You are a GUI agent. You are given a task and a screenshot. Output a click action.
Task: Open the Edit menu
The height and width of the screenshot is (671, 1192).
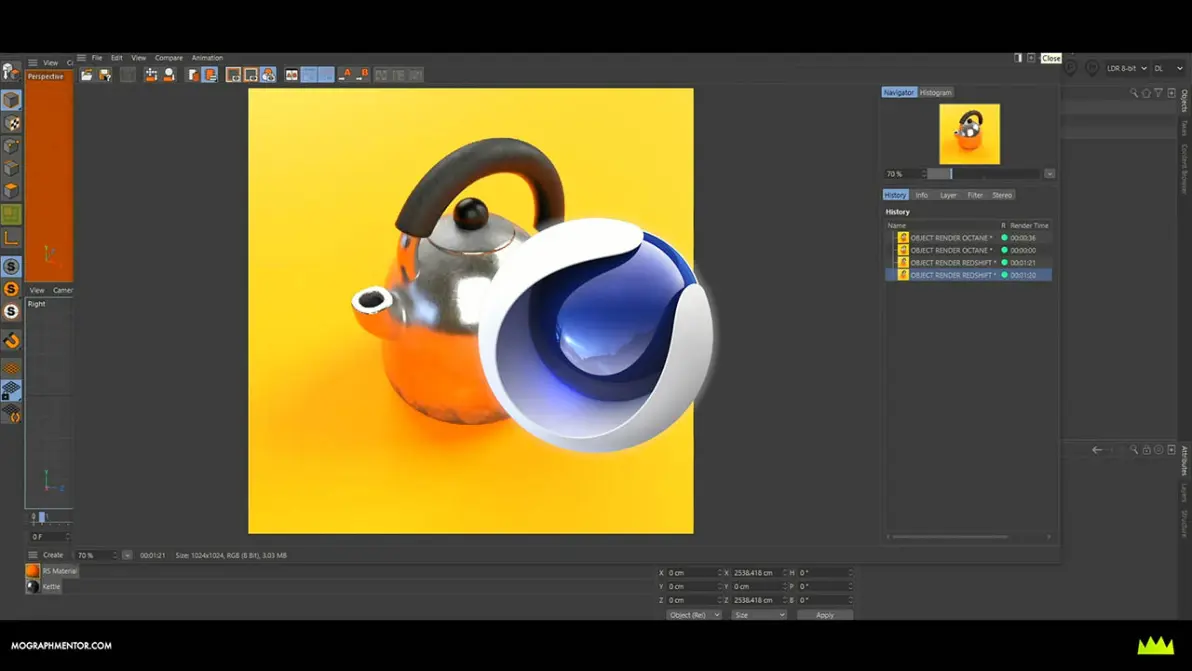[116, 58]
